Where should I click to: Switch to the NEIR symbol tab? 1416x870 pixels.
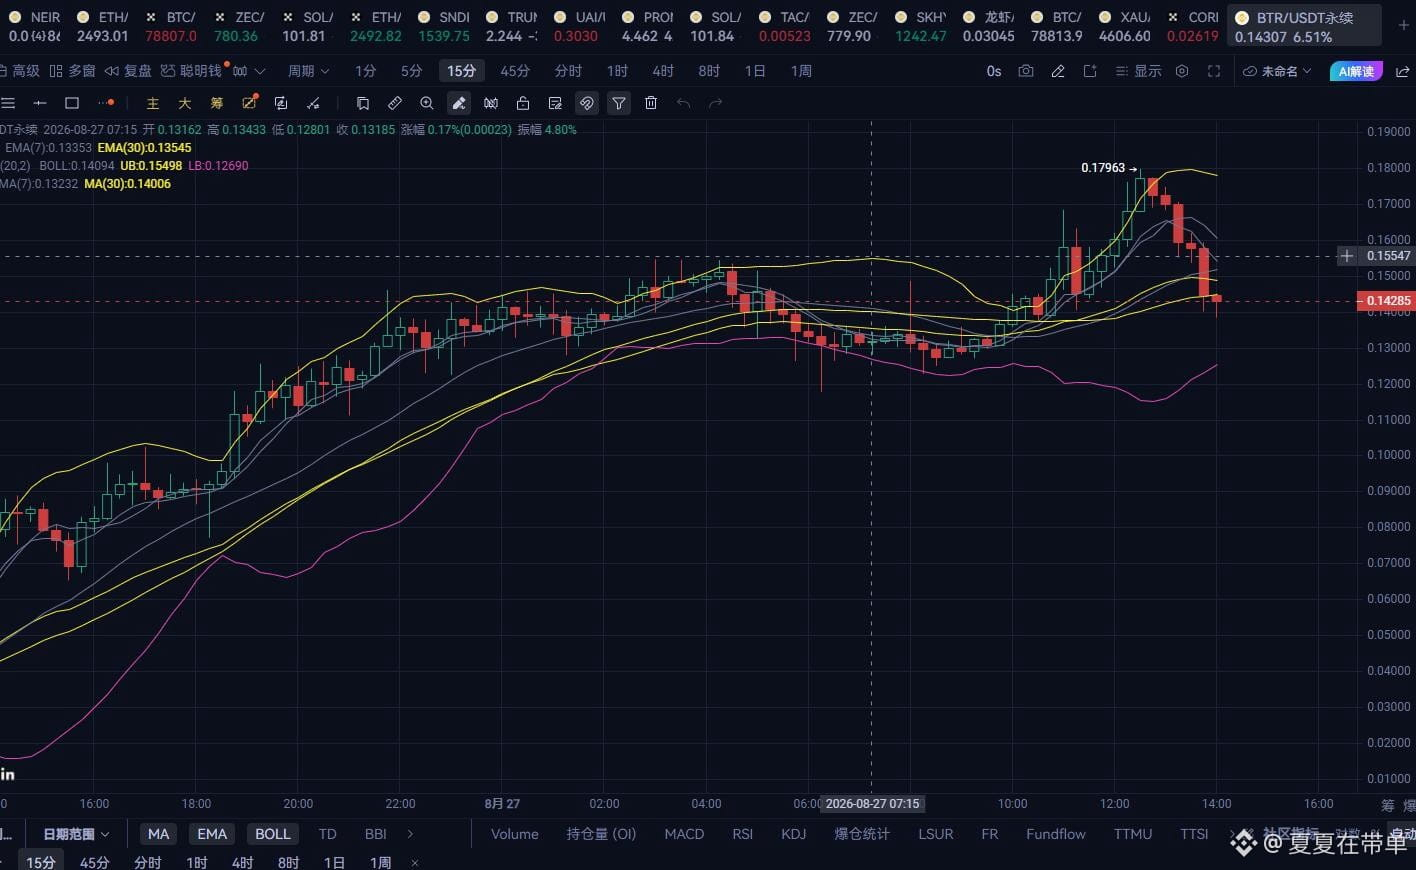35,26
